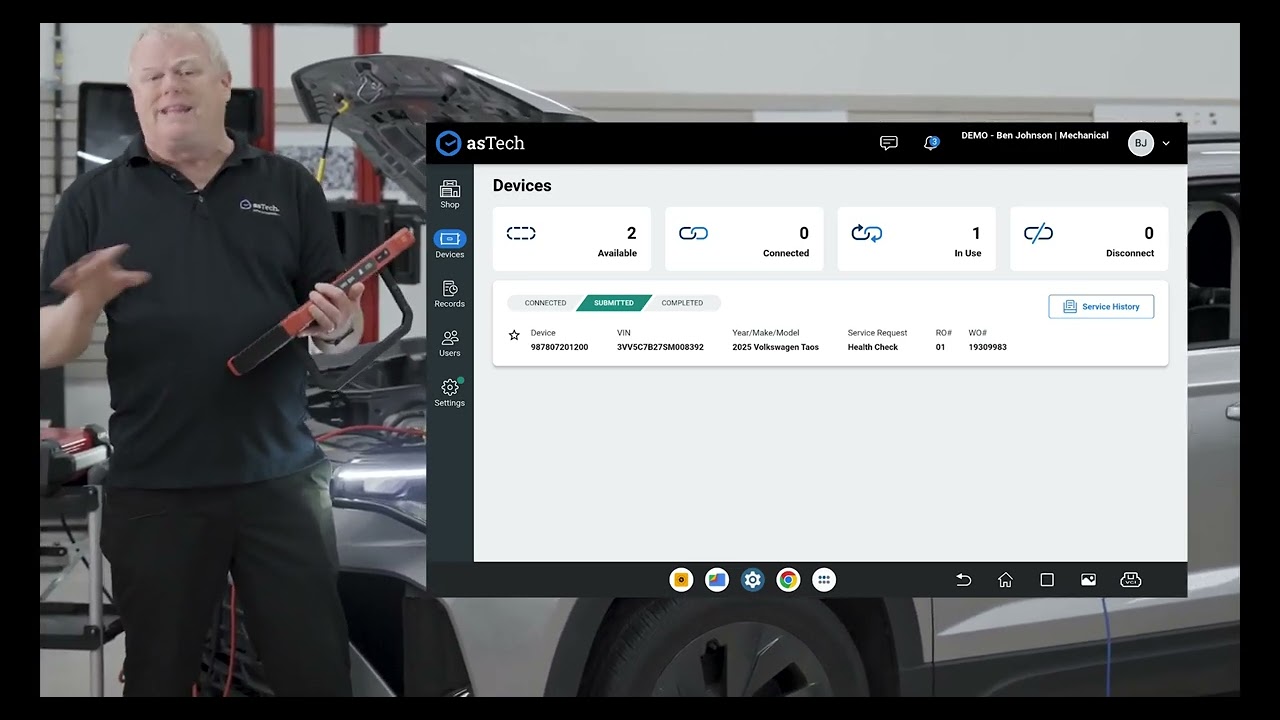Screen dimensions: 1280x720
Task: Open the app drawer grid icon
Action: (x=824, y=580)
